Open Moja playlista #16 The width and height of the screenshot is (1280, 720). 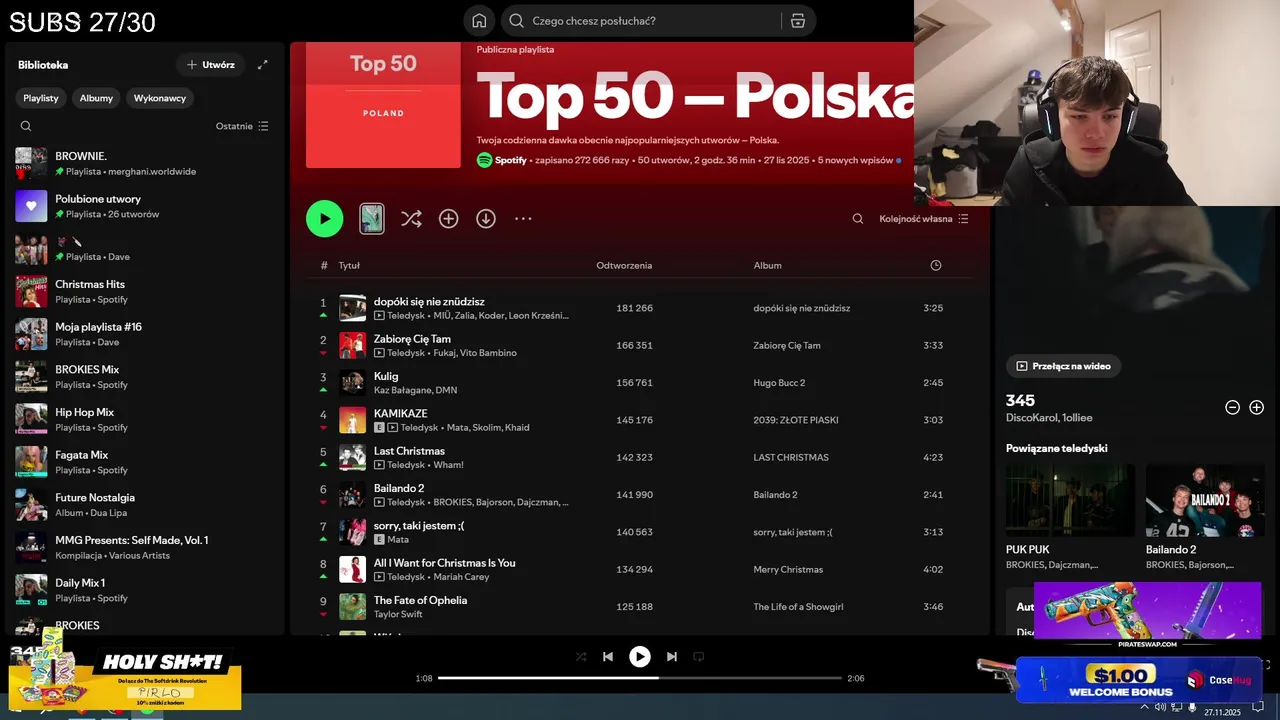[x=145, y=334]
